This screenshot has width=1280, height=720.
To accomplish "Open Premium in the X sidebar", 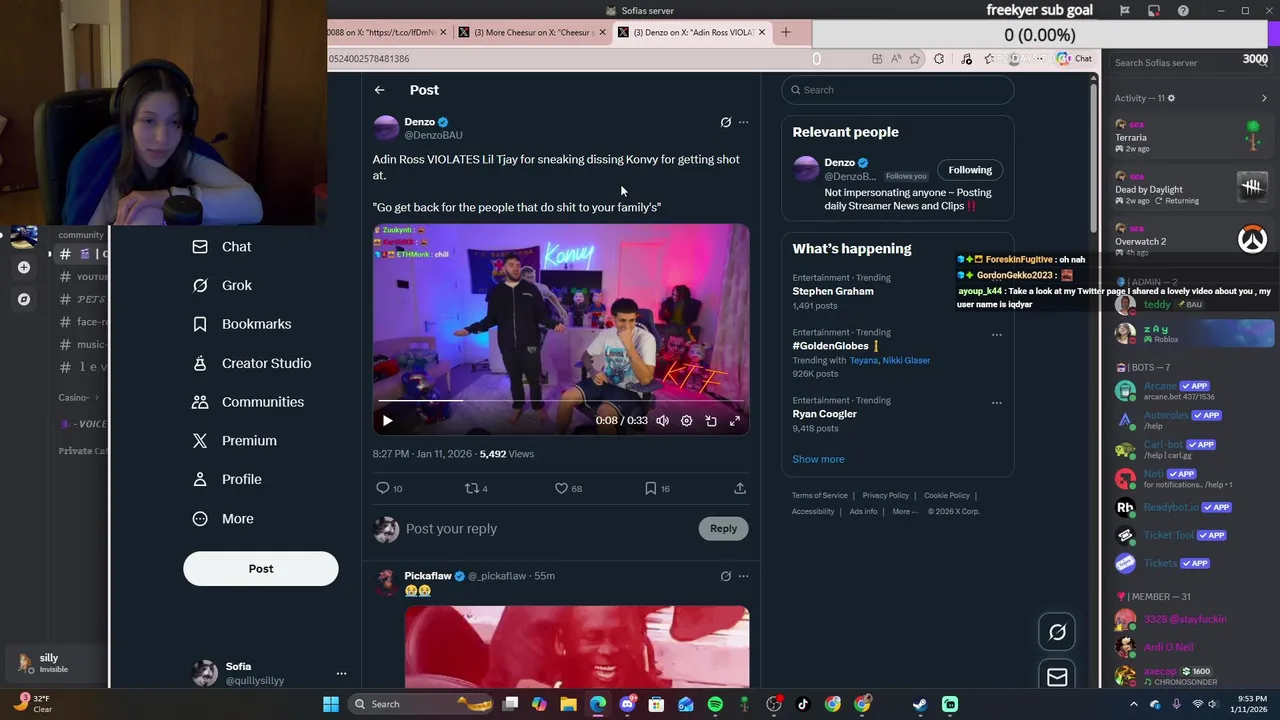I will click(x=235, y=441).
